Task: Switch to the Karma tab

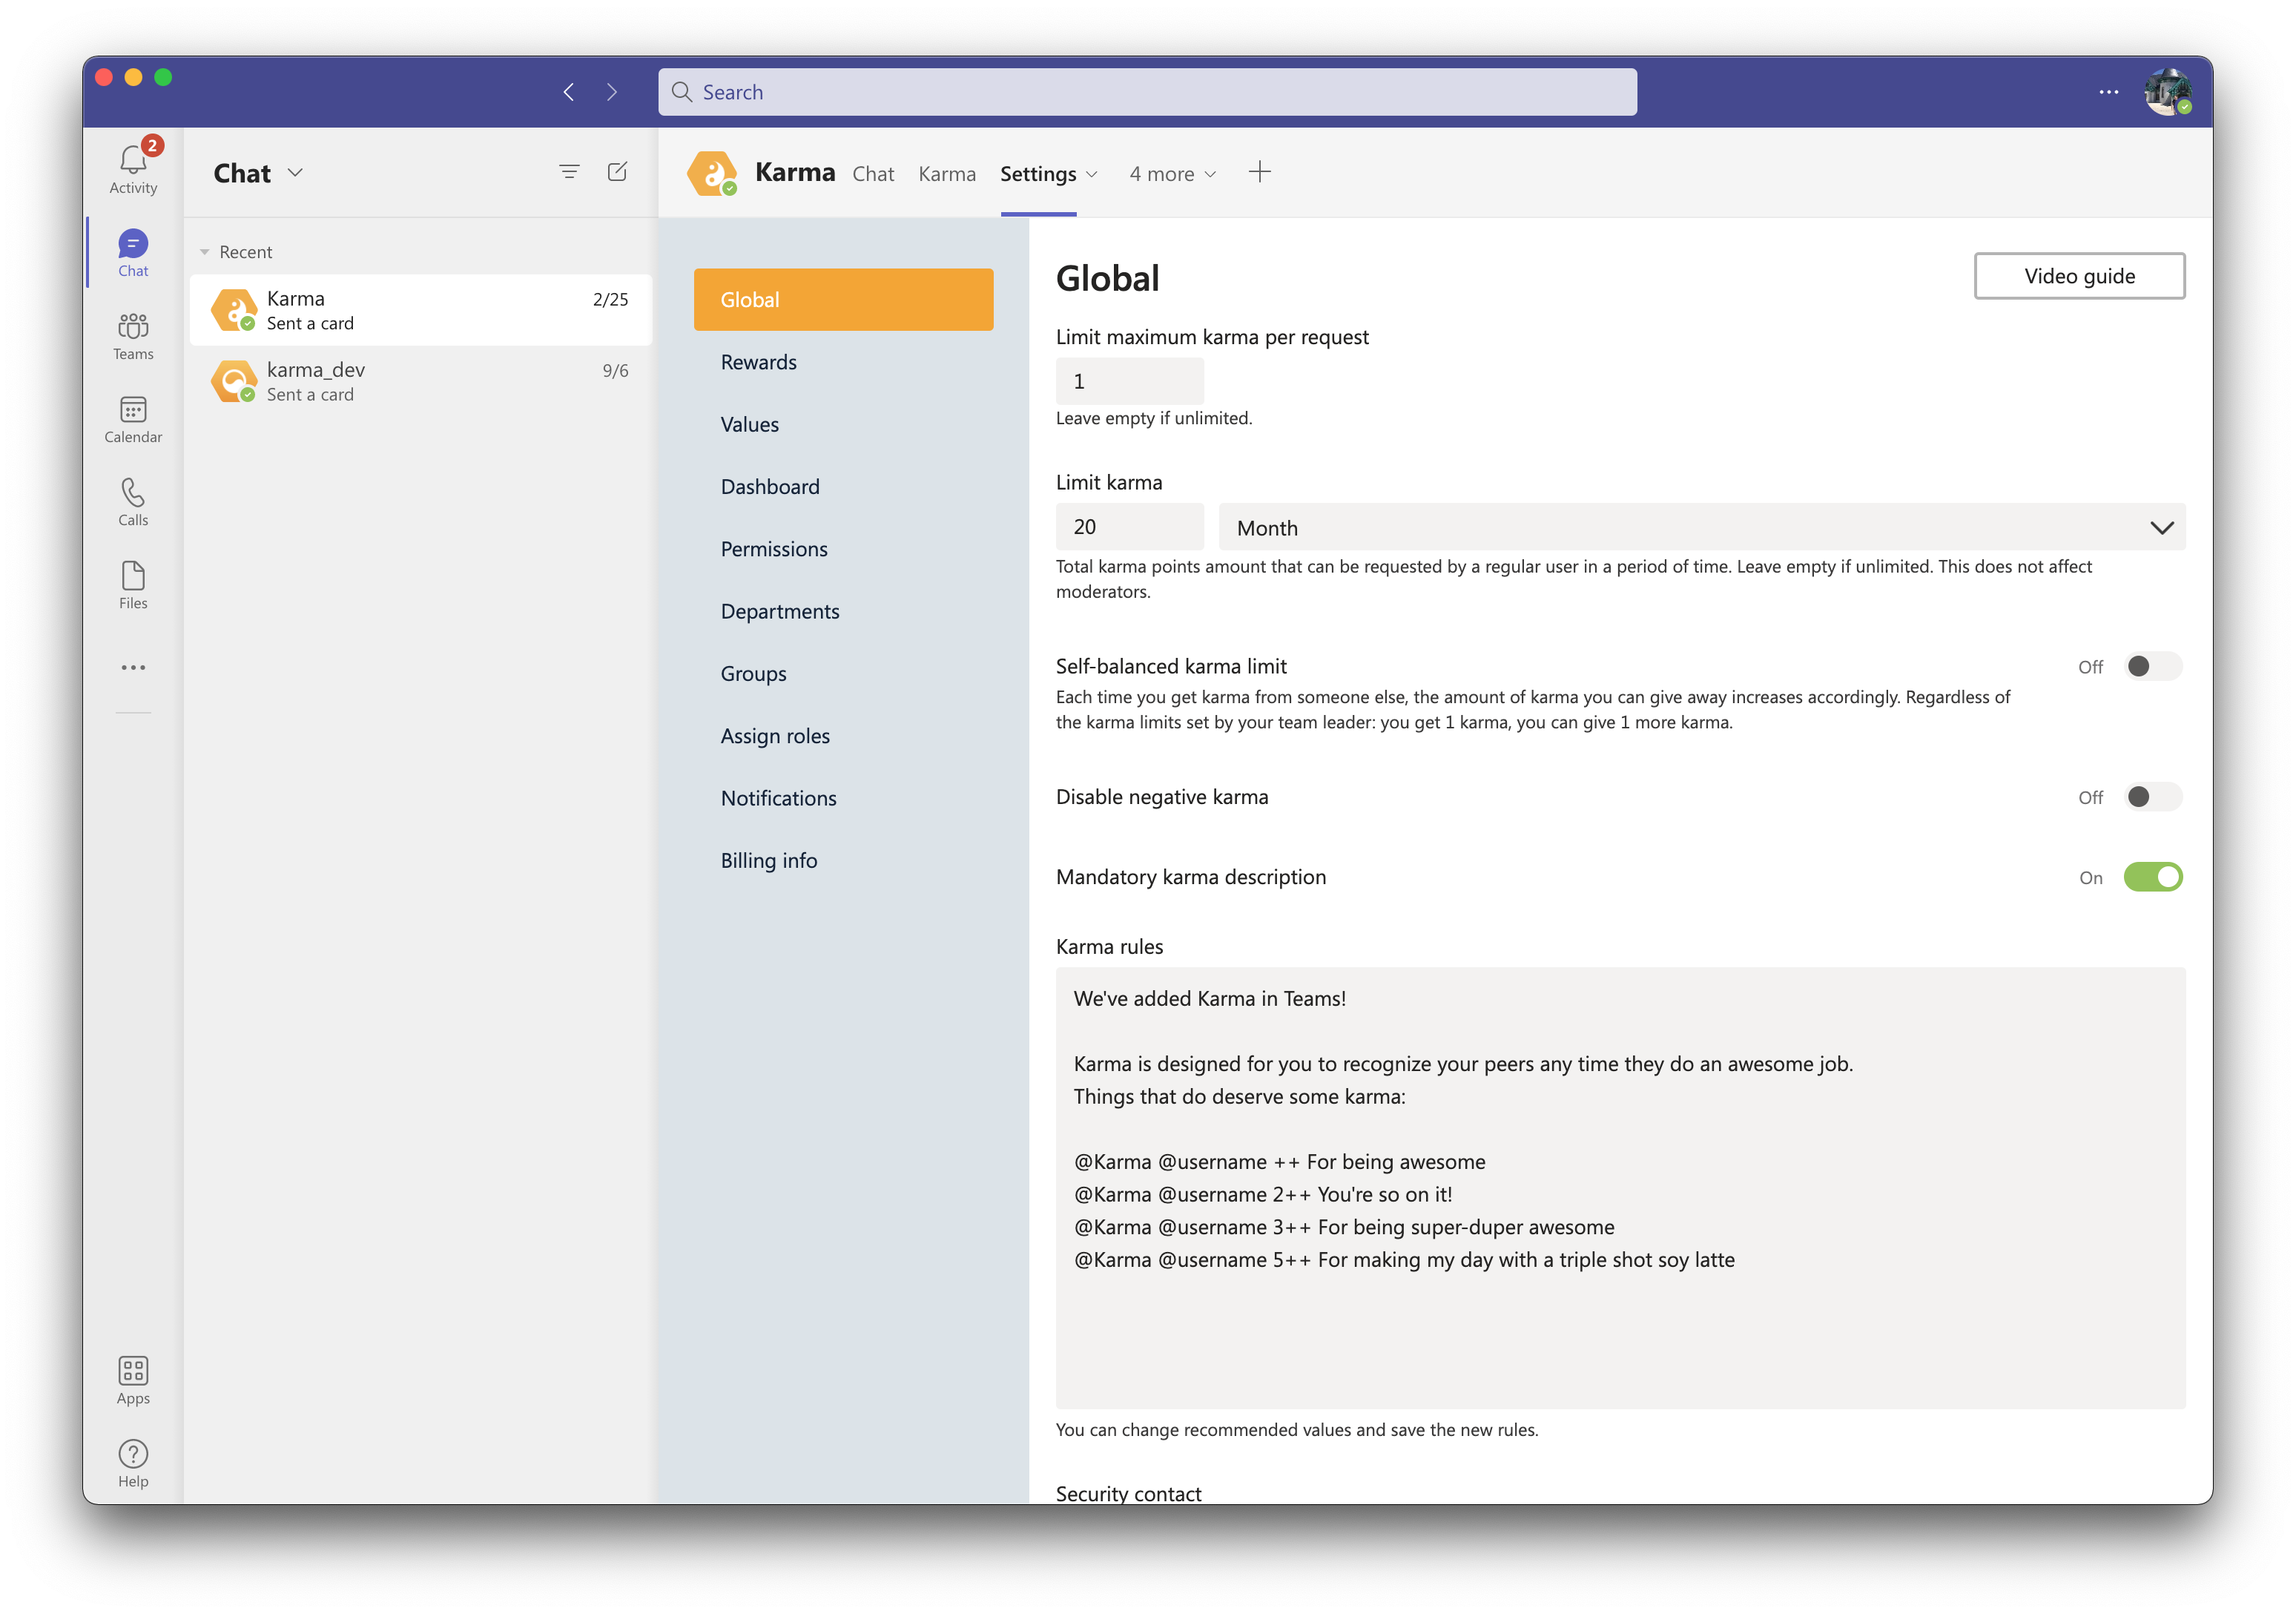Action: 946,174
